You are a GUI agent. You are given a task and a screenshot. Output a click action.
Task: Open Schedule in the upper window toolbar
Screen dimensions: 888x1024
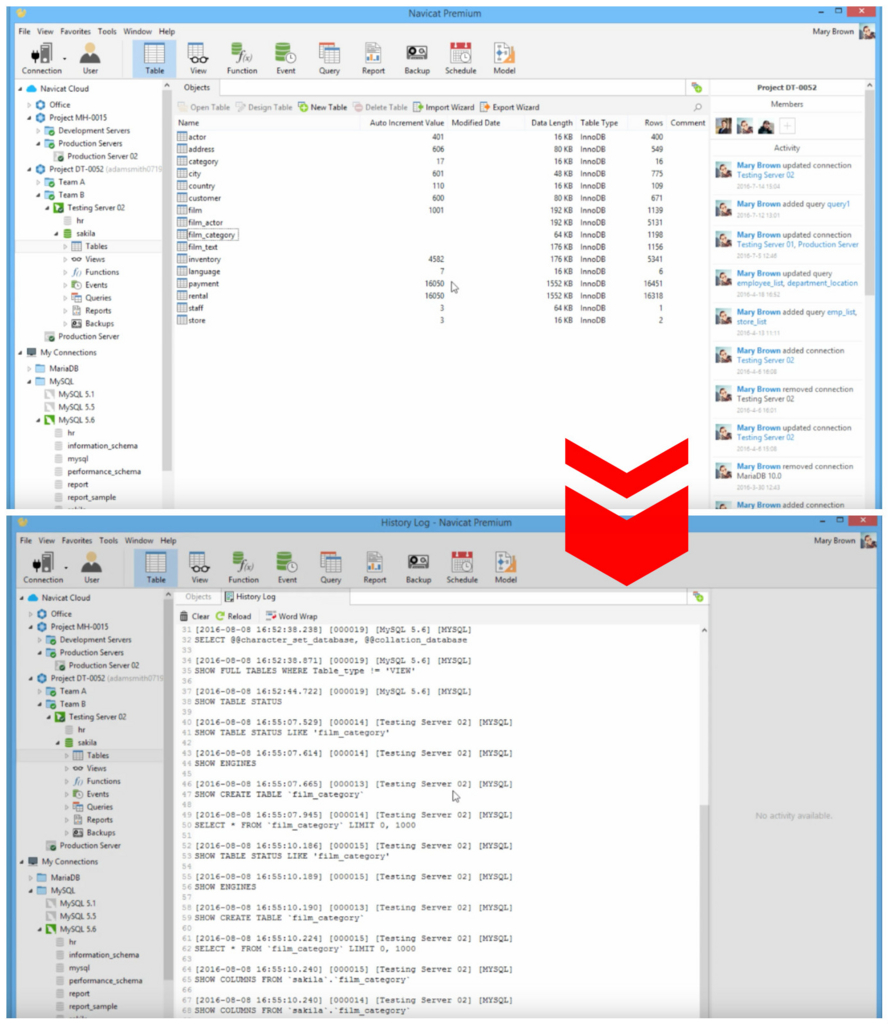pos(460,58)
